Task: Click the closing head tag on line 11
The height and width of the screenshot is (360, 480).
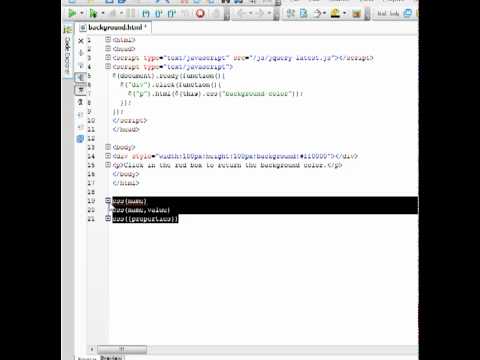Action: [x=126, y=129]
